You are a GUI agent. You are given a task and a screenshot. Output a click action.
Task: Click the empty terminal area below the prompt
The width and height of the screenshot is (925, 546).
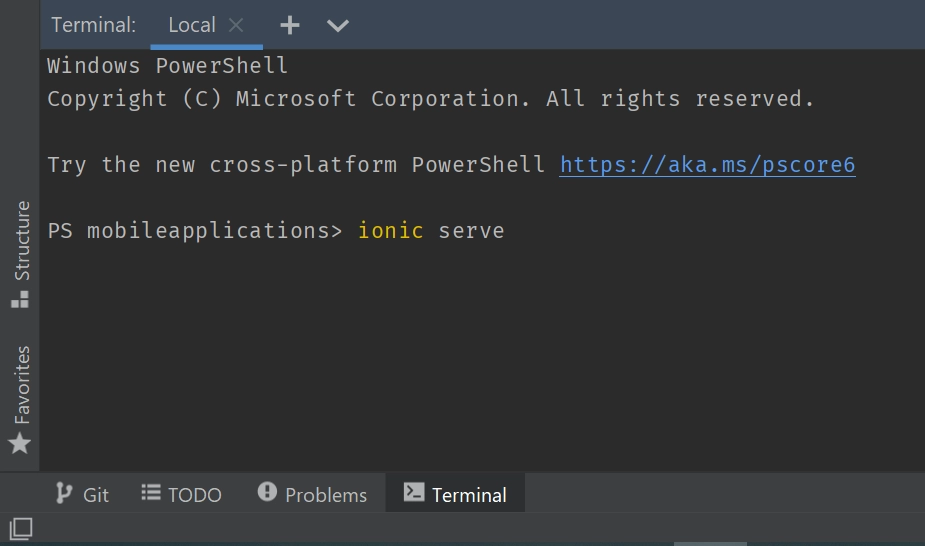(x=480, y=360)
